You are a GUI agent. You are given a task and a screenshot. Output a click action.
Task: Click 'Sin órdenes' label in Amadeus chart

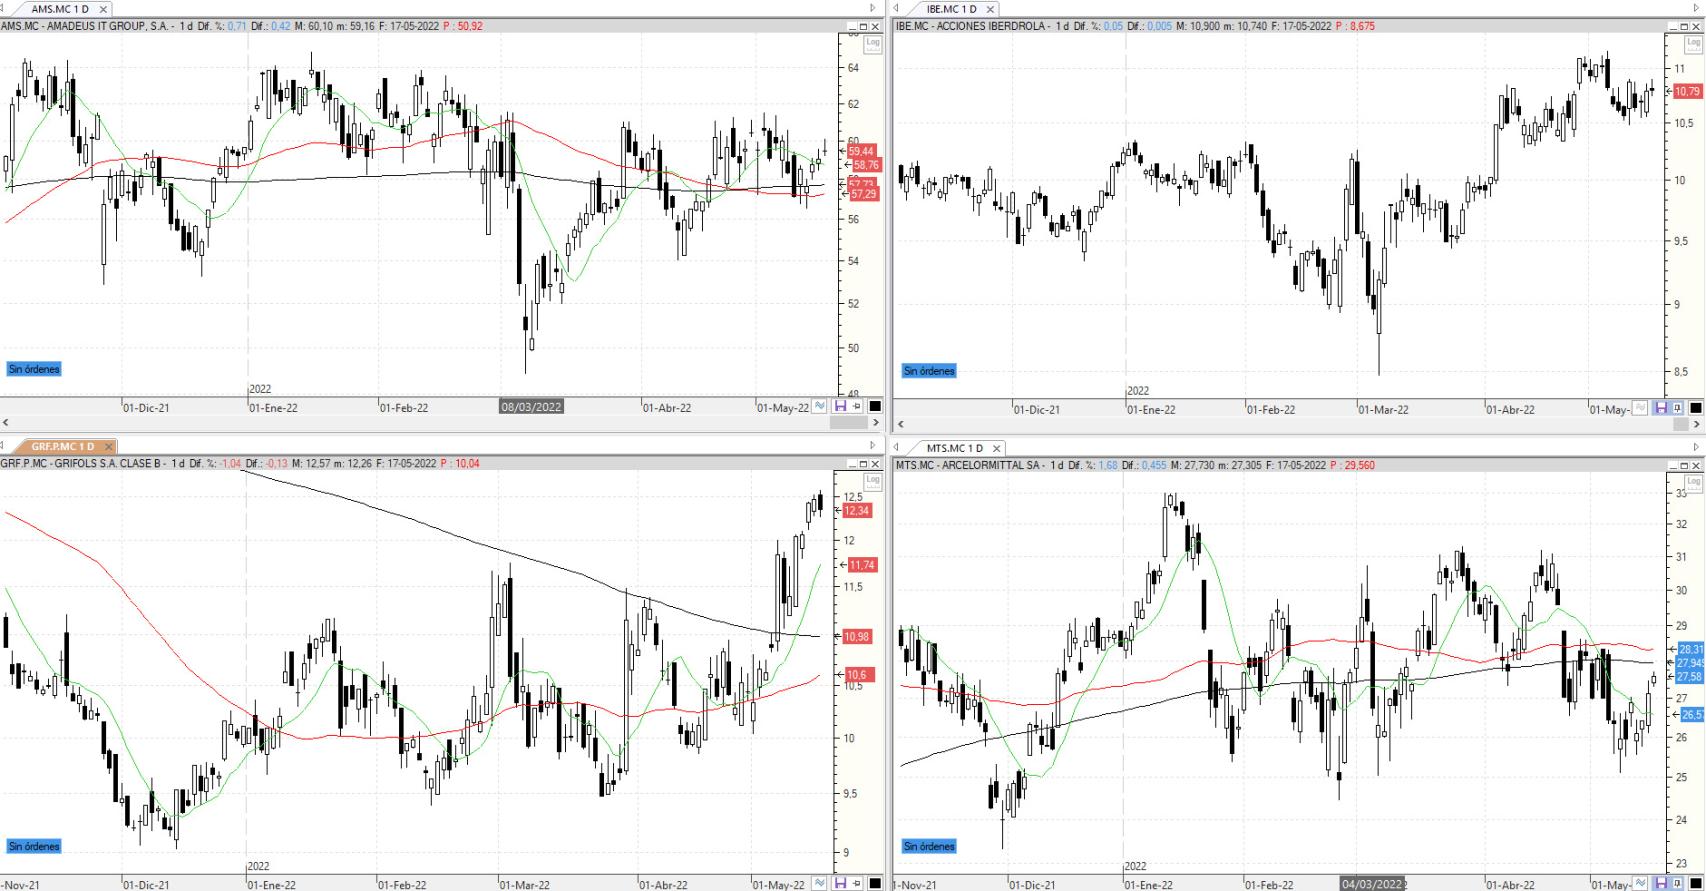click(34, 369)
